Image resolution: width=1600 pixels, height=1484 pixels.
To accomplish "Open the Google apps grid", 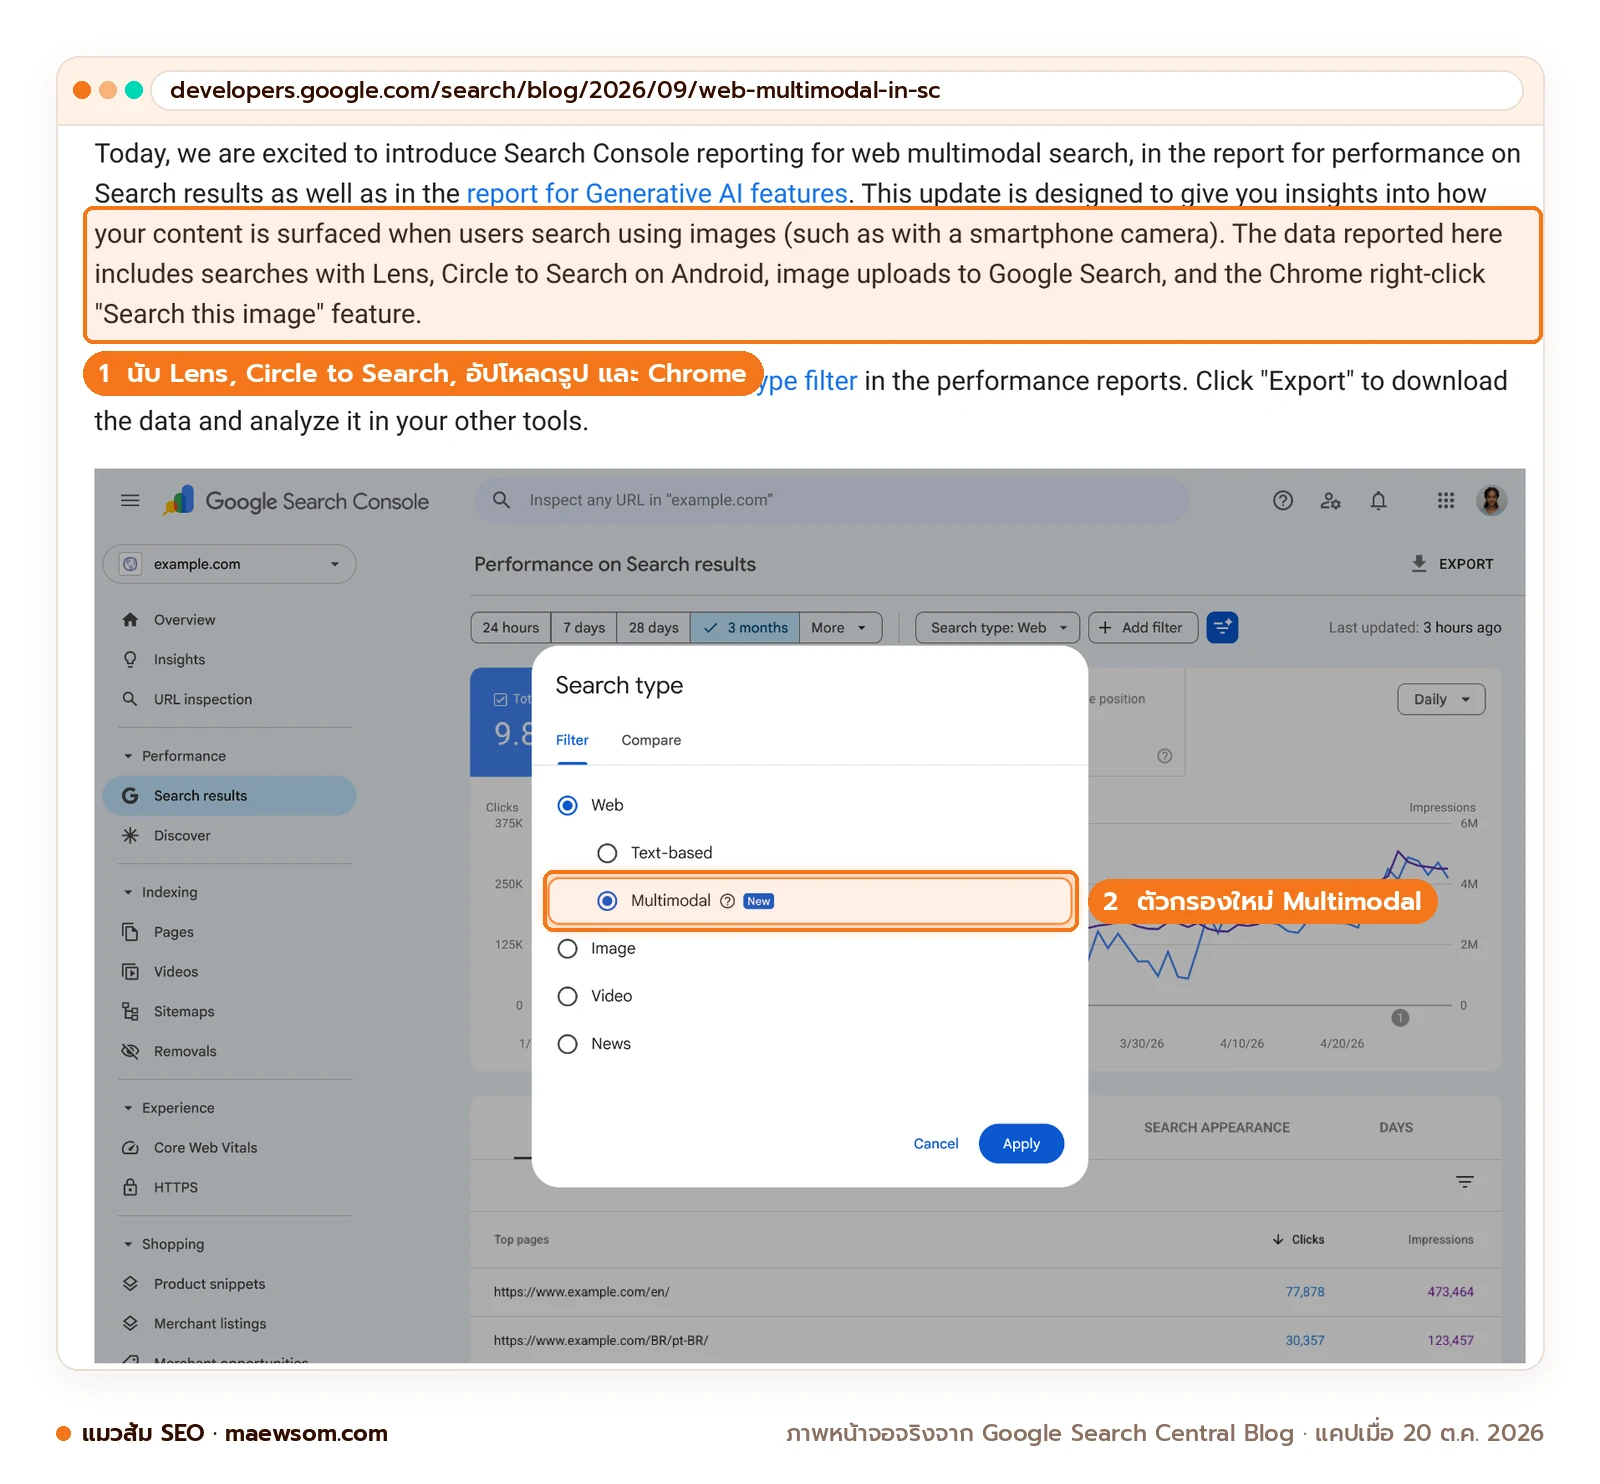I will 1446,500.
